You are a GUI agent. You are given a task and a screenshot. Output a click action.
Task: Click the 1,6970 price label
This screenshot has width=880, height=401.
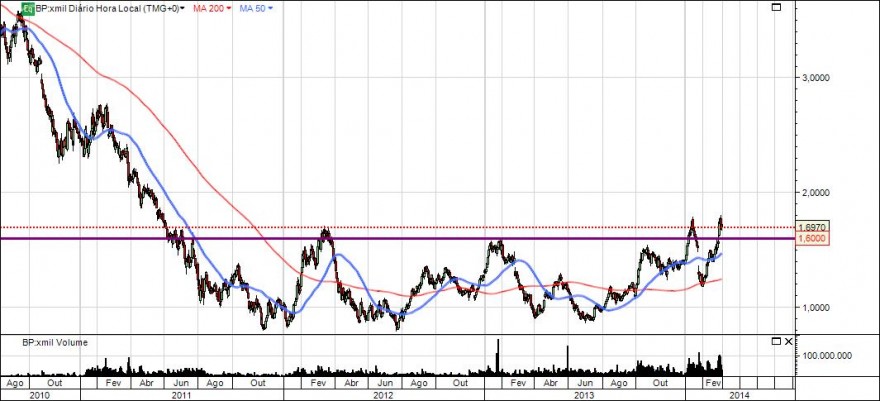[x=813, y=227]
